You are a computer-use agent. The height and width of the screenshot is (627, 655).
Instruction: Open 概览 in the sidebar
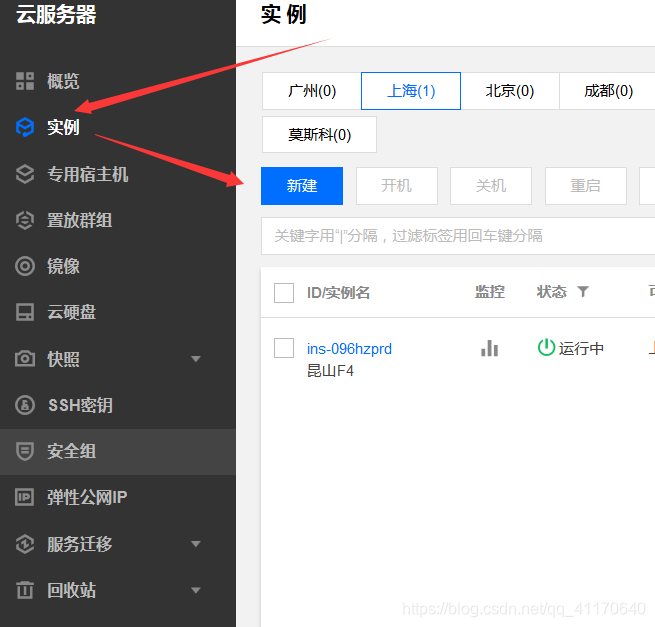coord(63,81)
